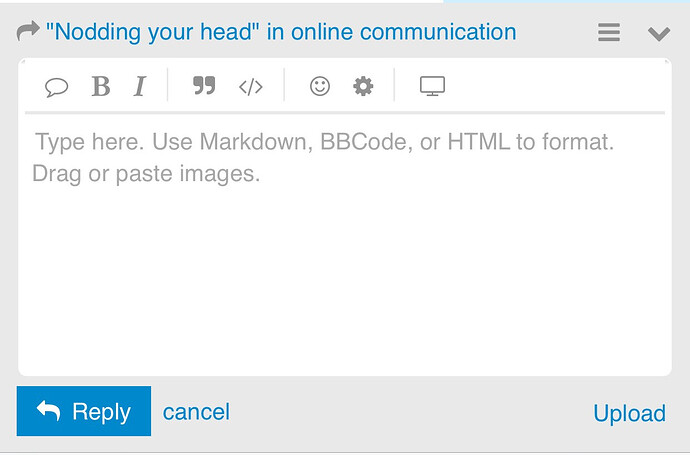Submit the post with the Reply button
Image resolution: width=690 pixels, height=455 pixels.
[84, 411]
